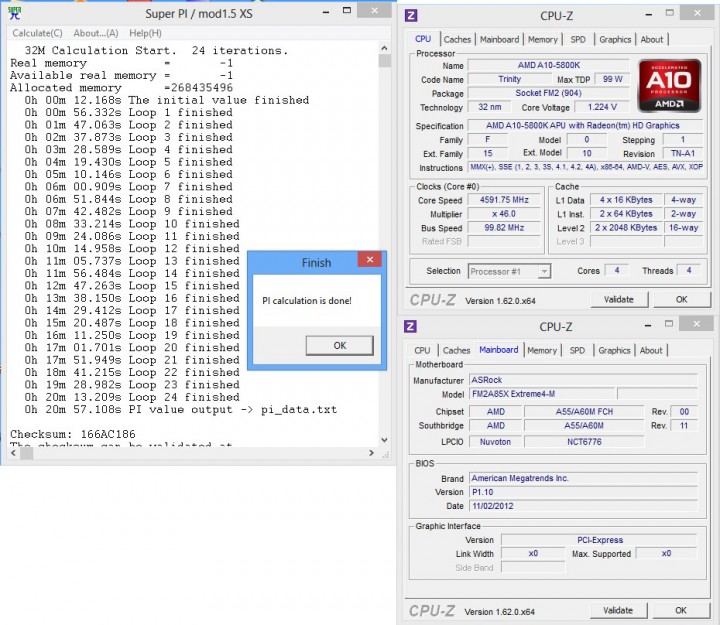Click the Graphic Interface Version PCI-Express field
Image resolution: width=720 pixels, height=625 pixels.
click(x=600, y=540)
